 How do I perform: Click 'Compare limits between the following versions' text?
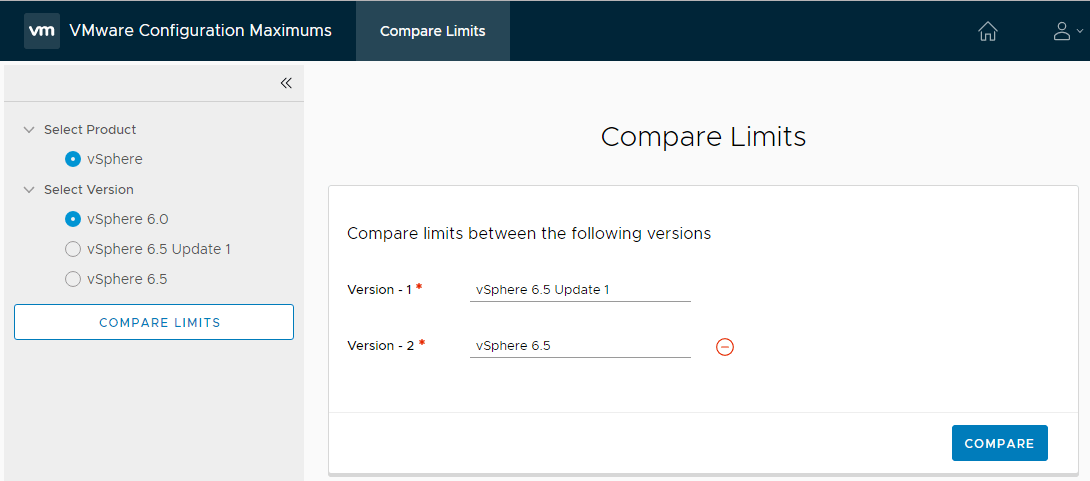[529, 234]
